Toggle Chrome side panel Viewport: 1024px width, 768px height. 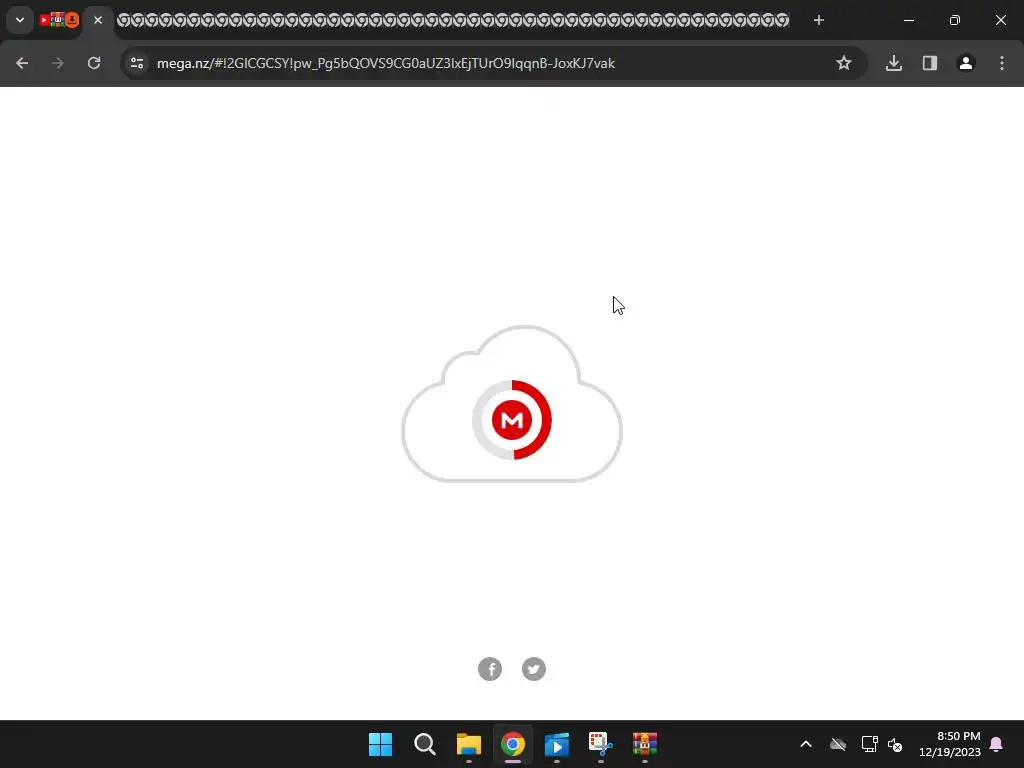pyautogui.click(x=930, y=63)
